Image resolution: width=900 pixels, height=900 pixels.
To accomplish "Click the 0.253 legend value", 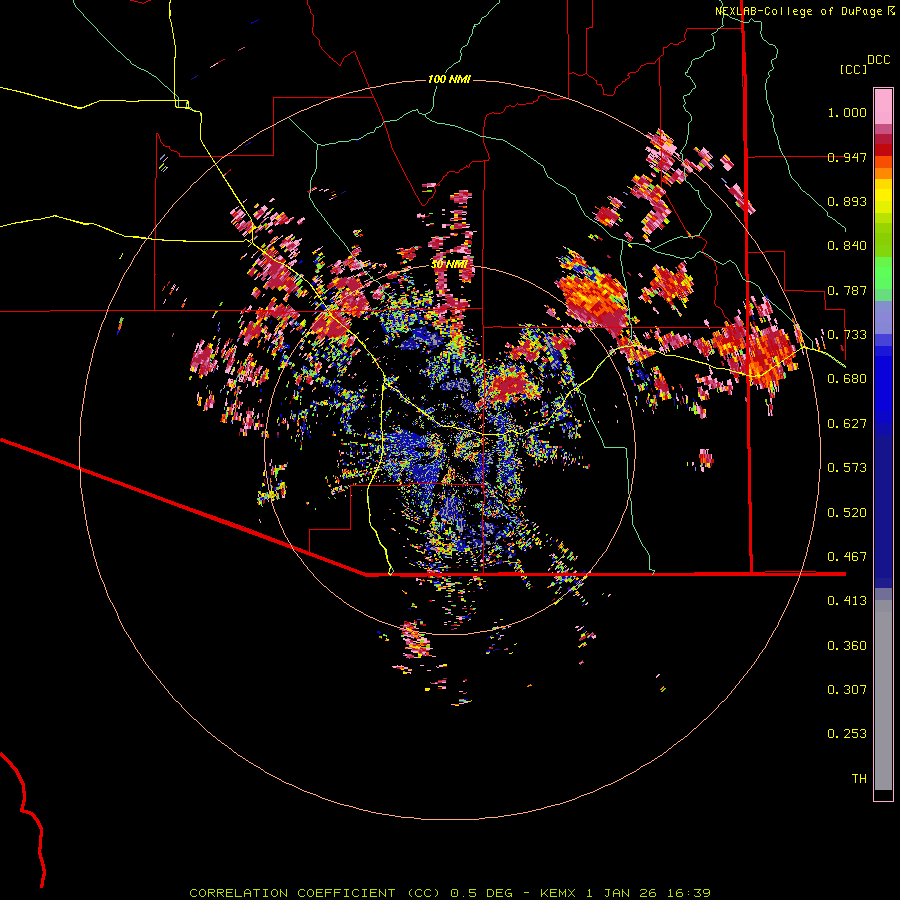I will 847,734.
